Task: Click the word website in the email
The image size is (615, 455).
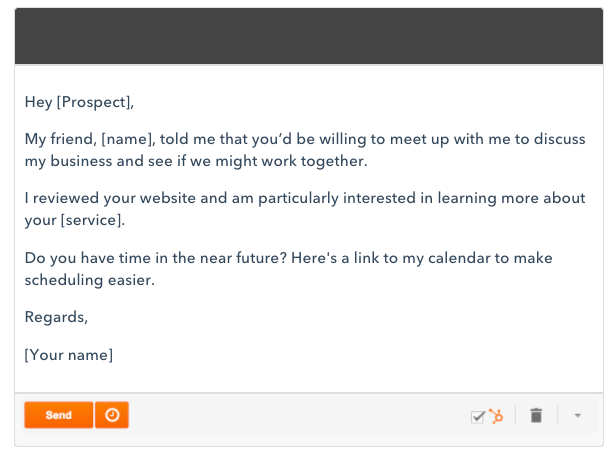Action: pyautogui.click(x=167, y=198)
